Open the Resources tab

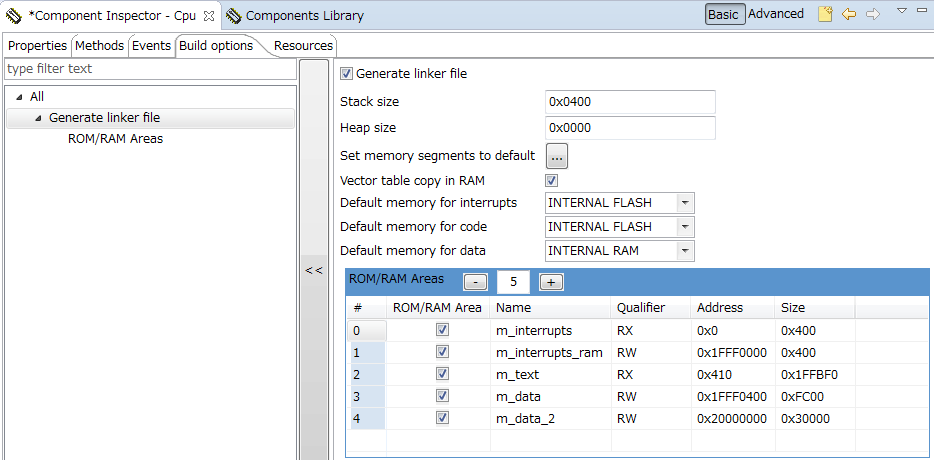(303, 46)
